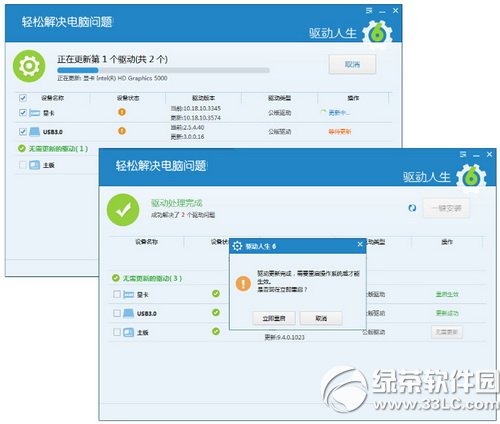
Task: Click the green checkmark completion icon
Action: point(123,210)
